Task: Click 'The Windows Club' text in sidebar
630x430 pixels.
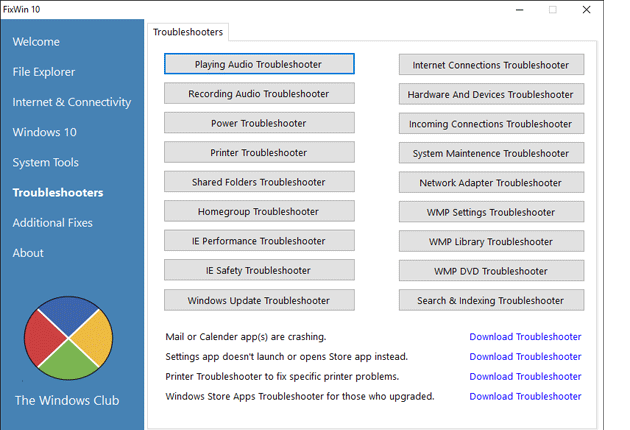Action: pyautogui.click(x=67, y=400)
